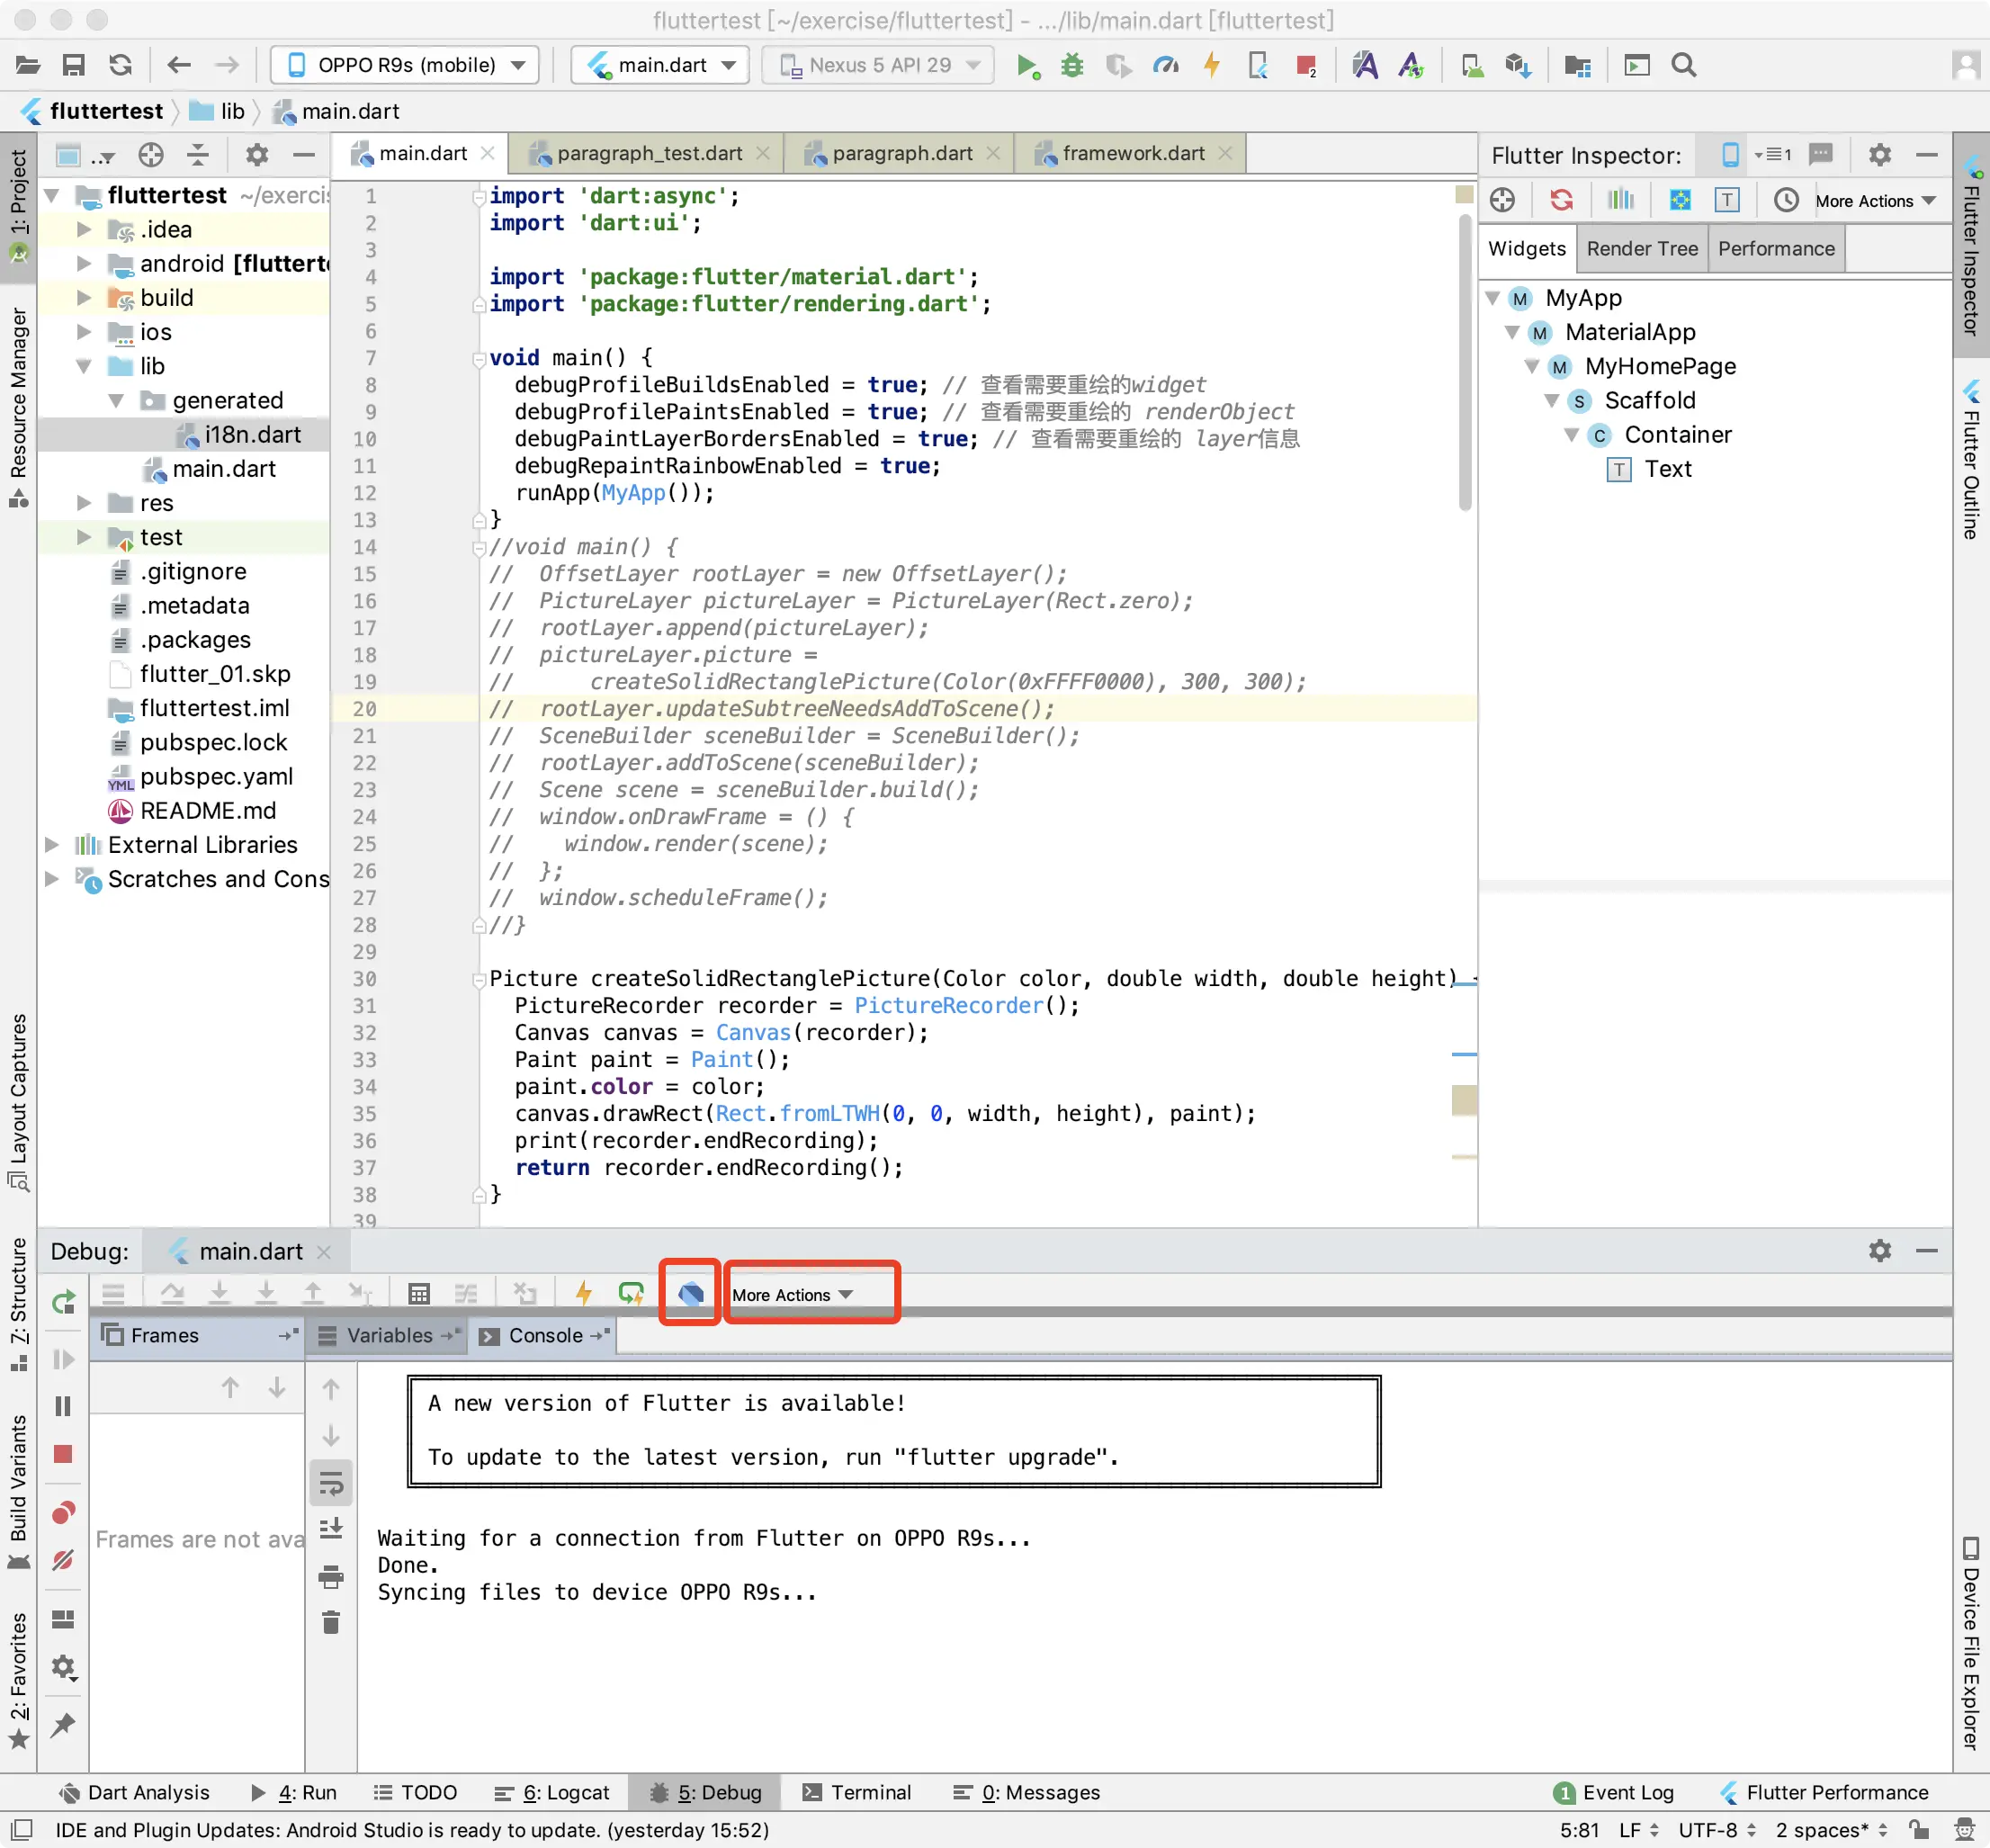Click the Save All disk icon
The image size is (1990, 1848).
pos(73,66)
